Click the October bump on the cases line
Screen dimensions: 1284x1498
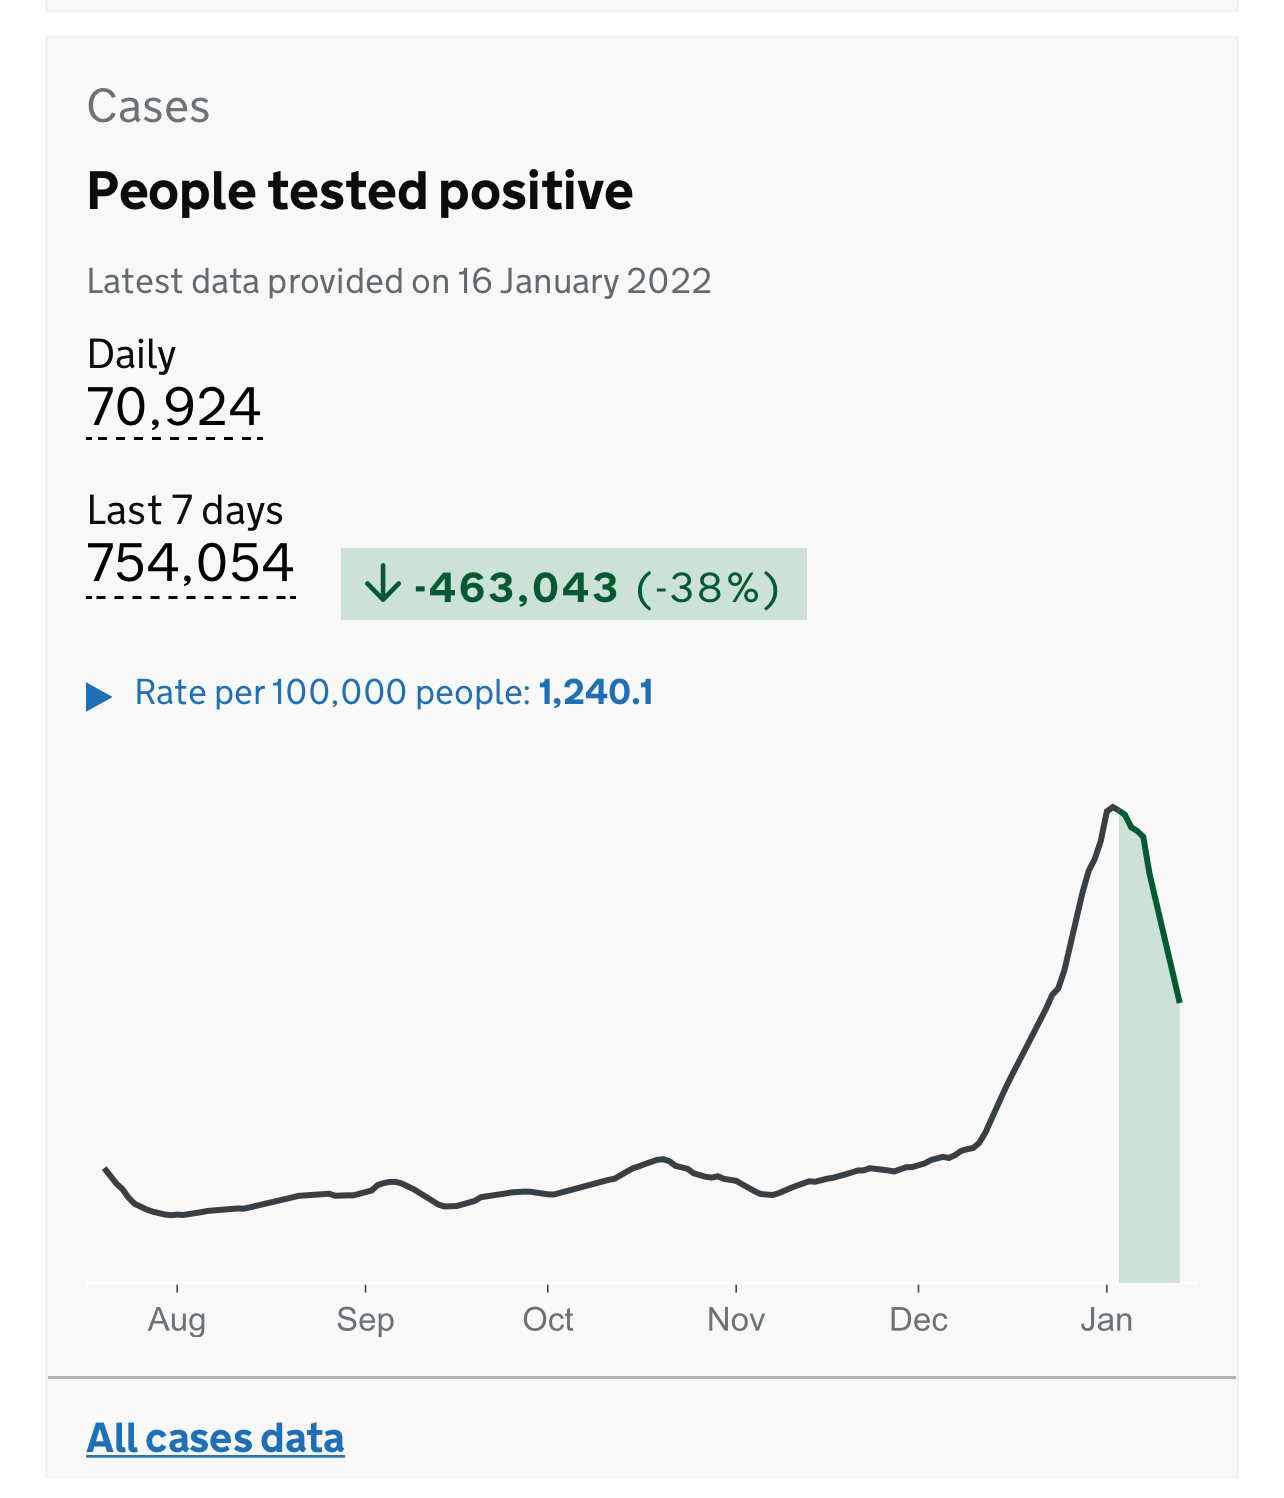coord(660,1160)
